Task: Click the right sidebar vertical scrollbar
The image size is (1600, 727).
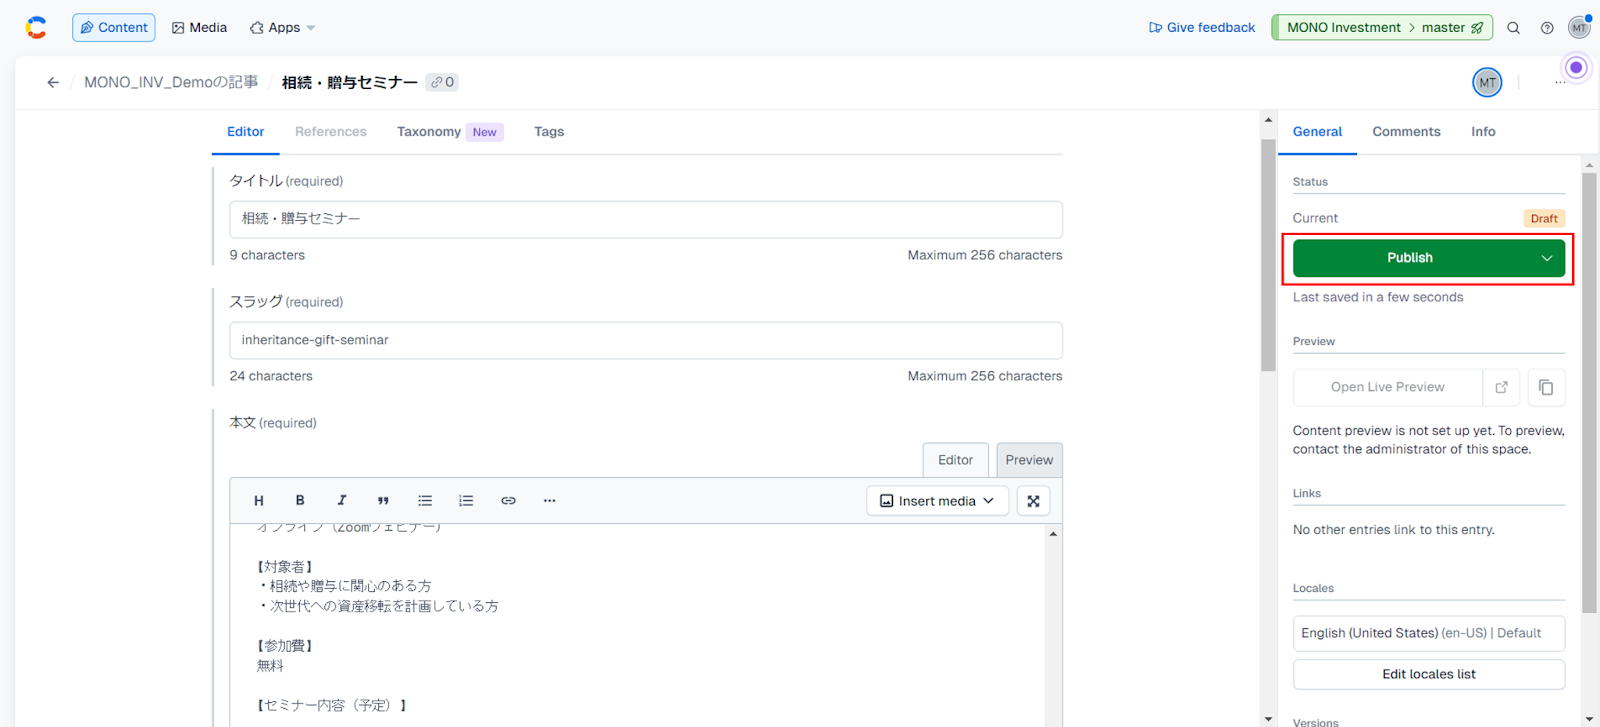Action: 1589,392
